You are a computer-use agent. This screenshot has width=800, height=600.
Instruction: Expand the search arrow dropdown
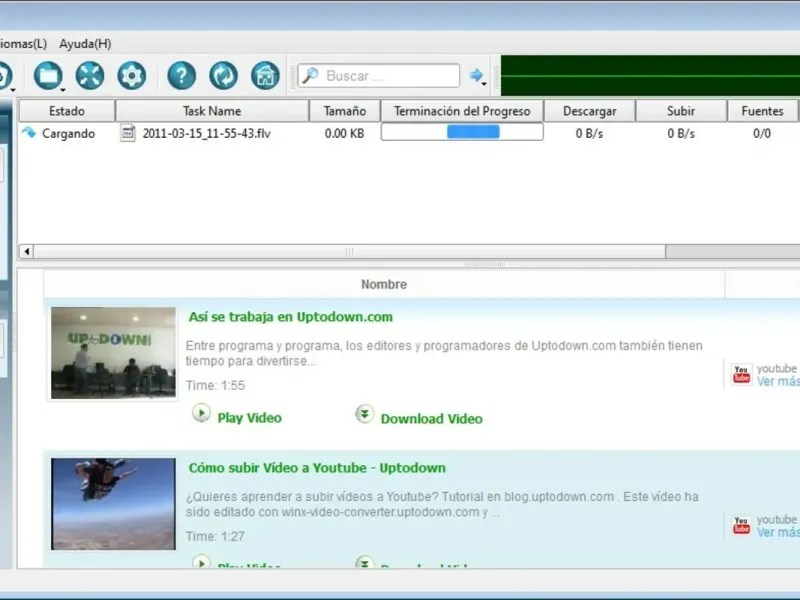pyautogui.click(x=484, y=83)
